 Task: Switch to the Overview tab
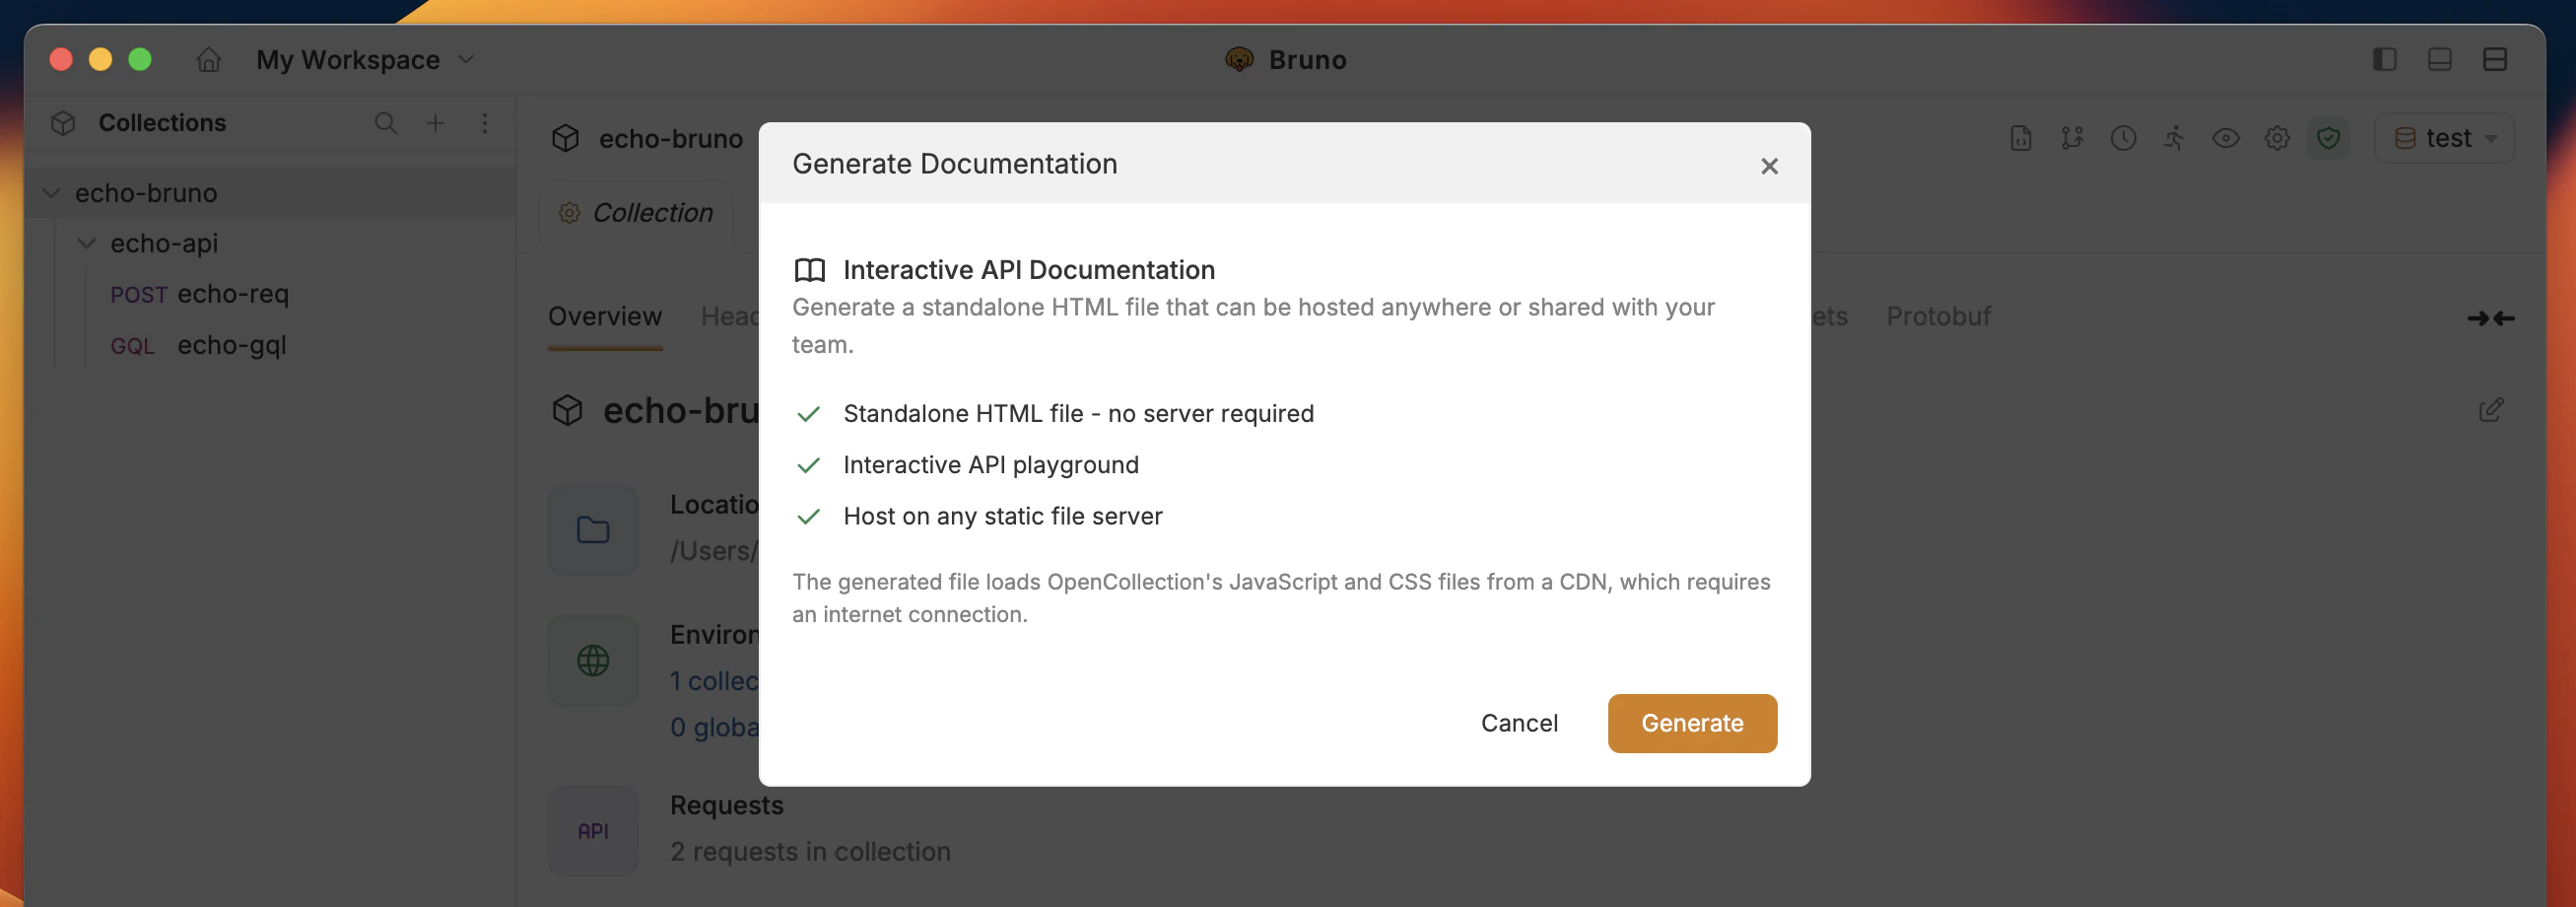pos(604,316)
